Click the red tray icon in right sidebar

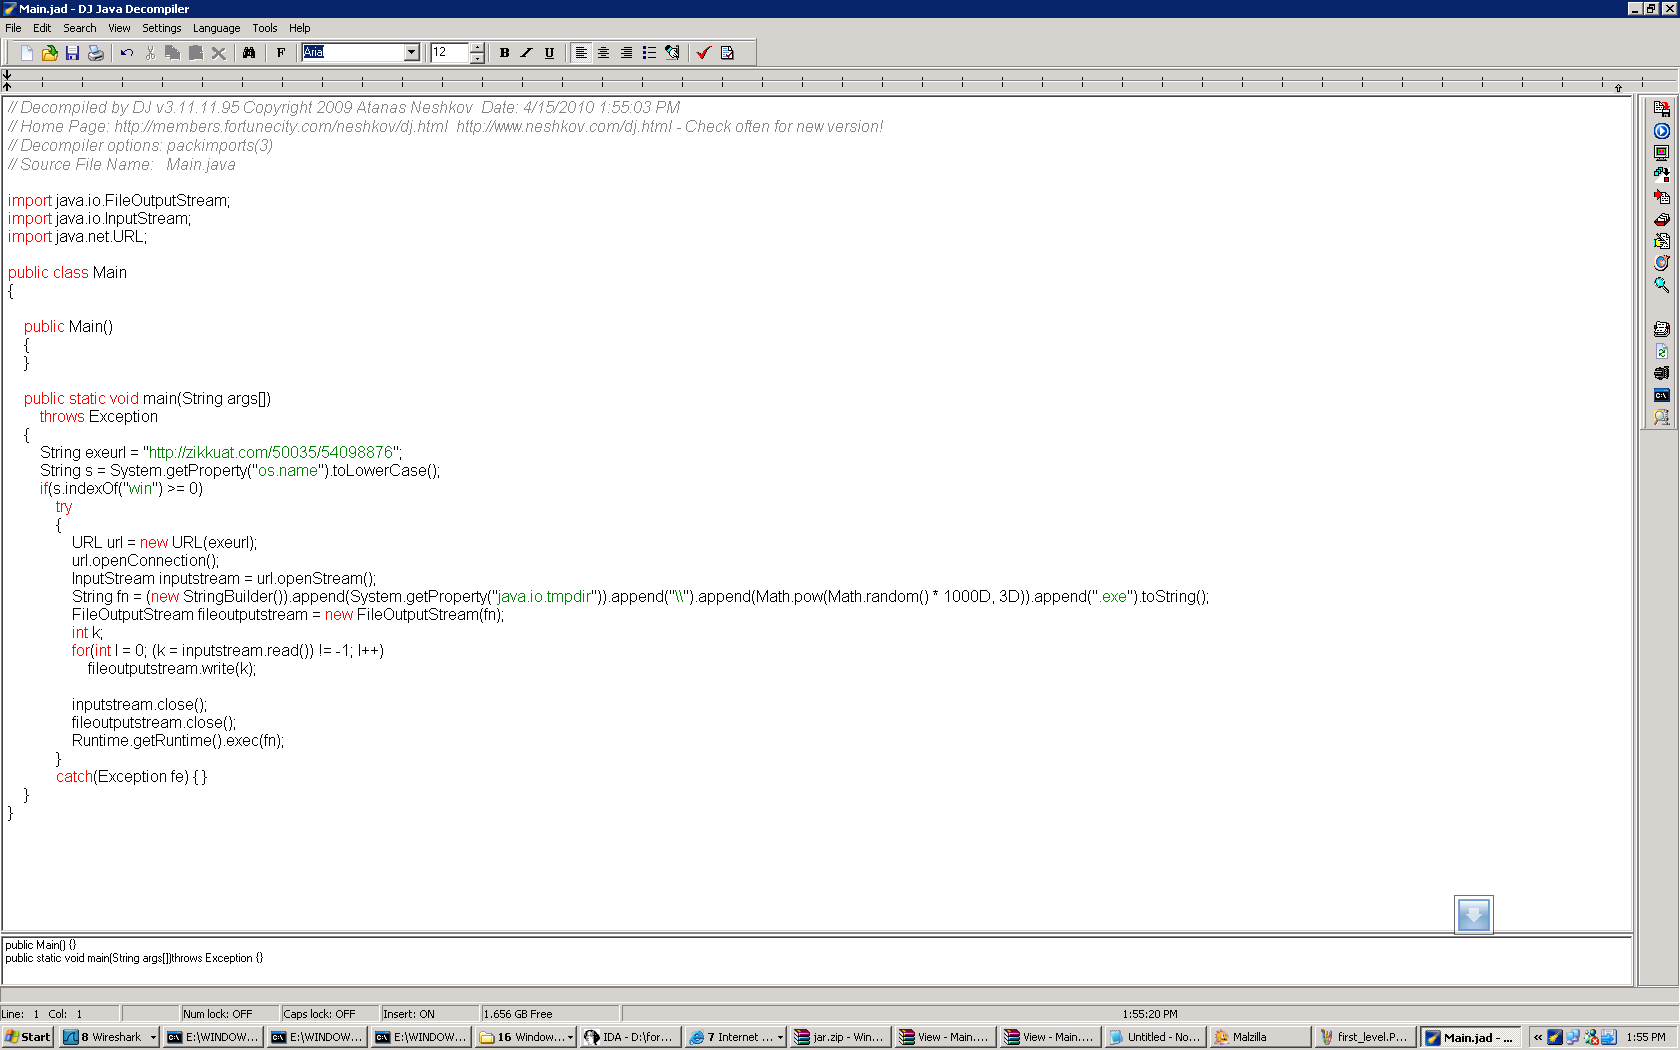(1661, 219)
